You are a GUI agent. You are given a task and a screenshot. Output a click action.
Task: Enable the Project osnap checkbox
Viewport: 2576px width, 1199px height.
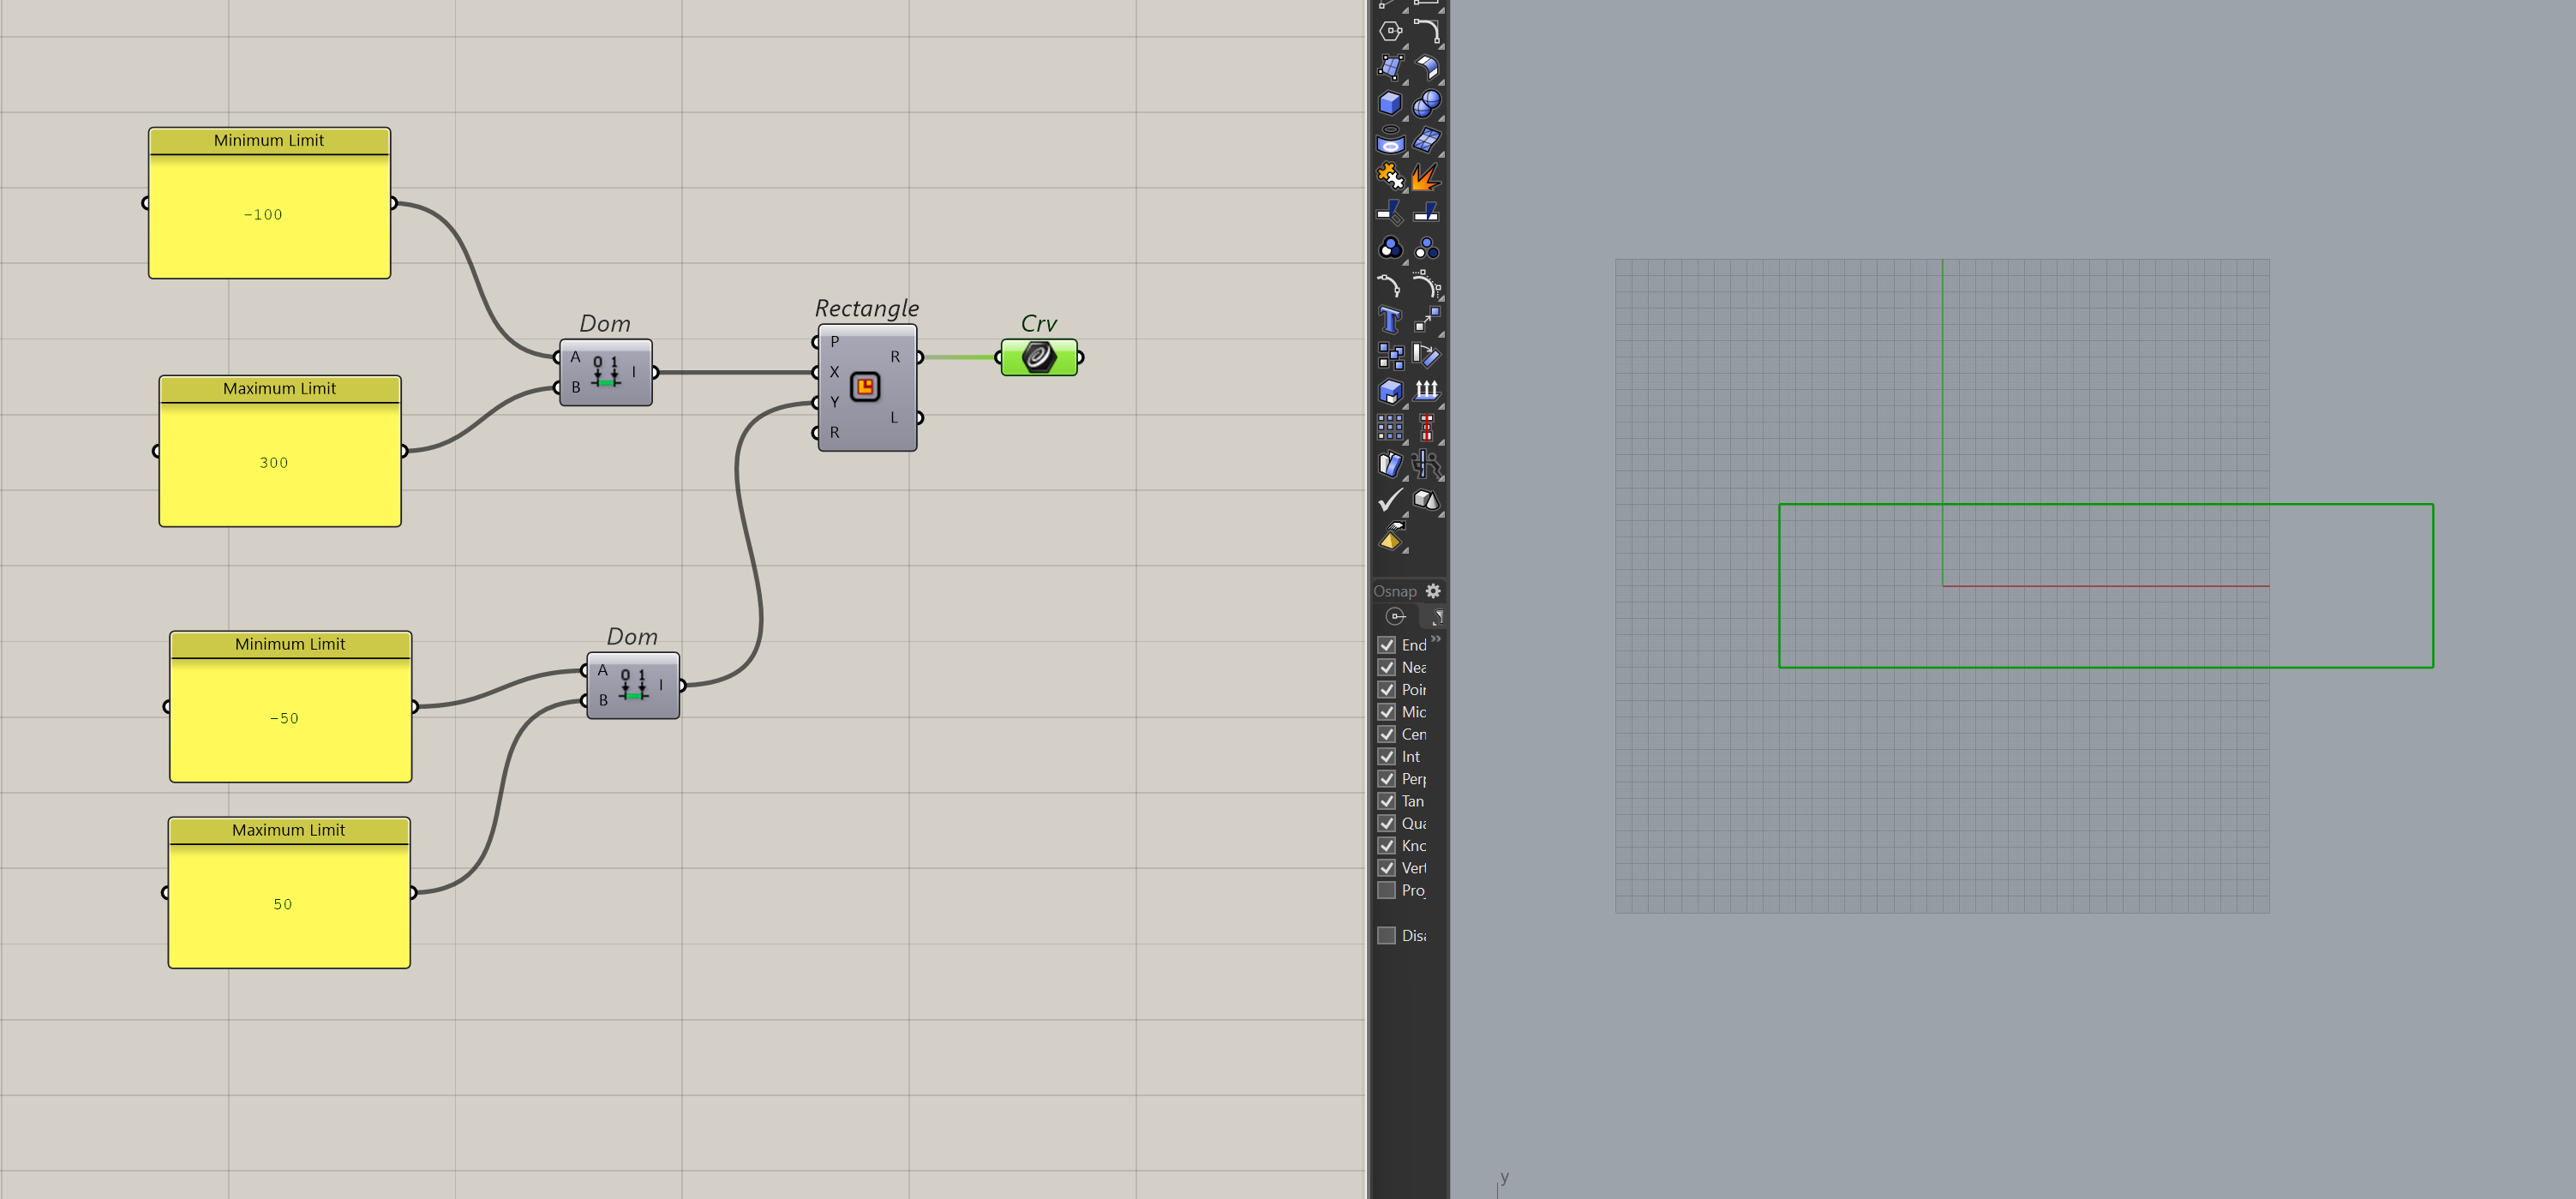pos(1386,890)
